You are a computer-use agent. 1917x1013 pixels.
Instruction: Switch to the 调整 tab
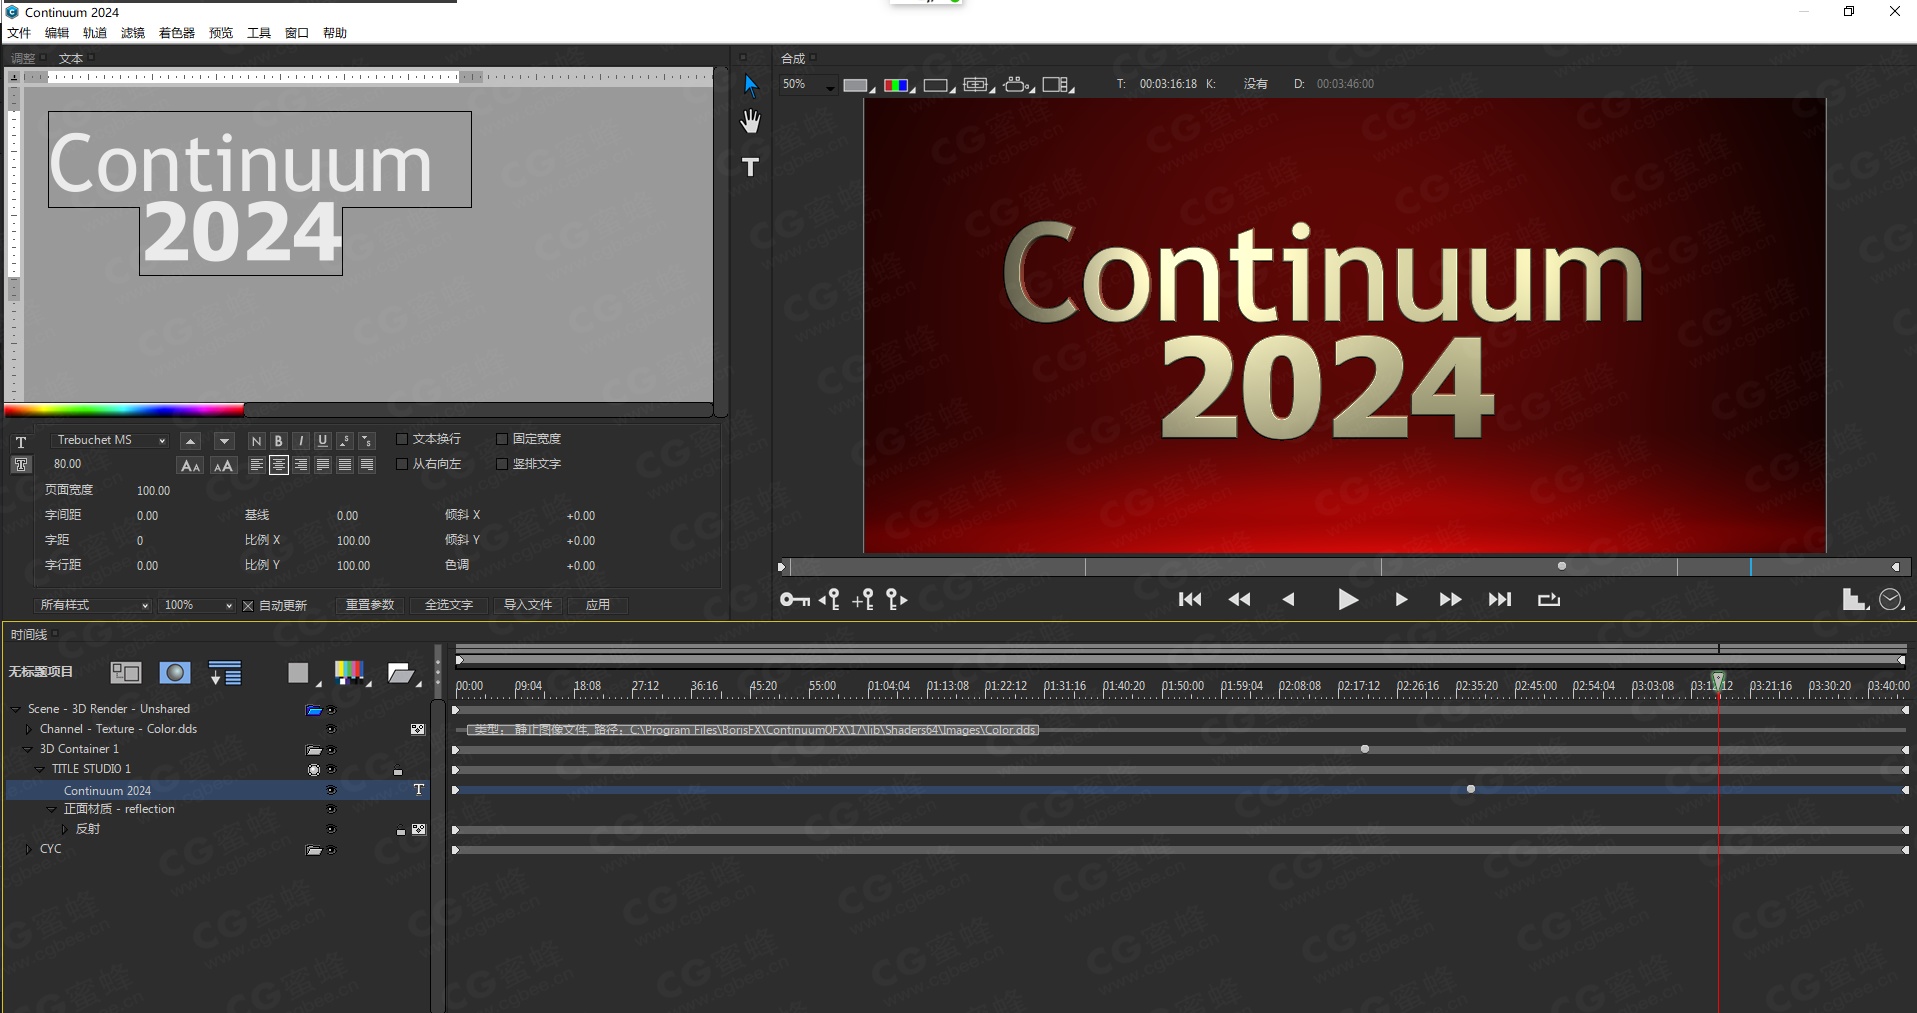(x=23, y=59)
